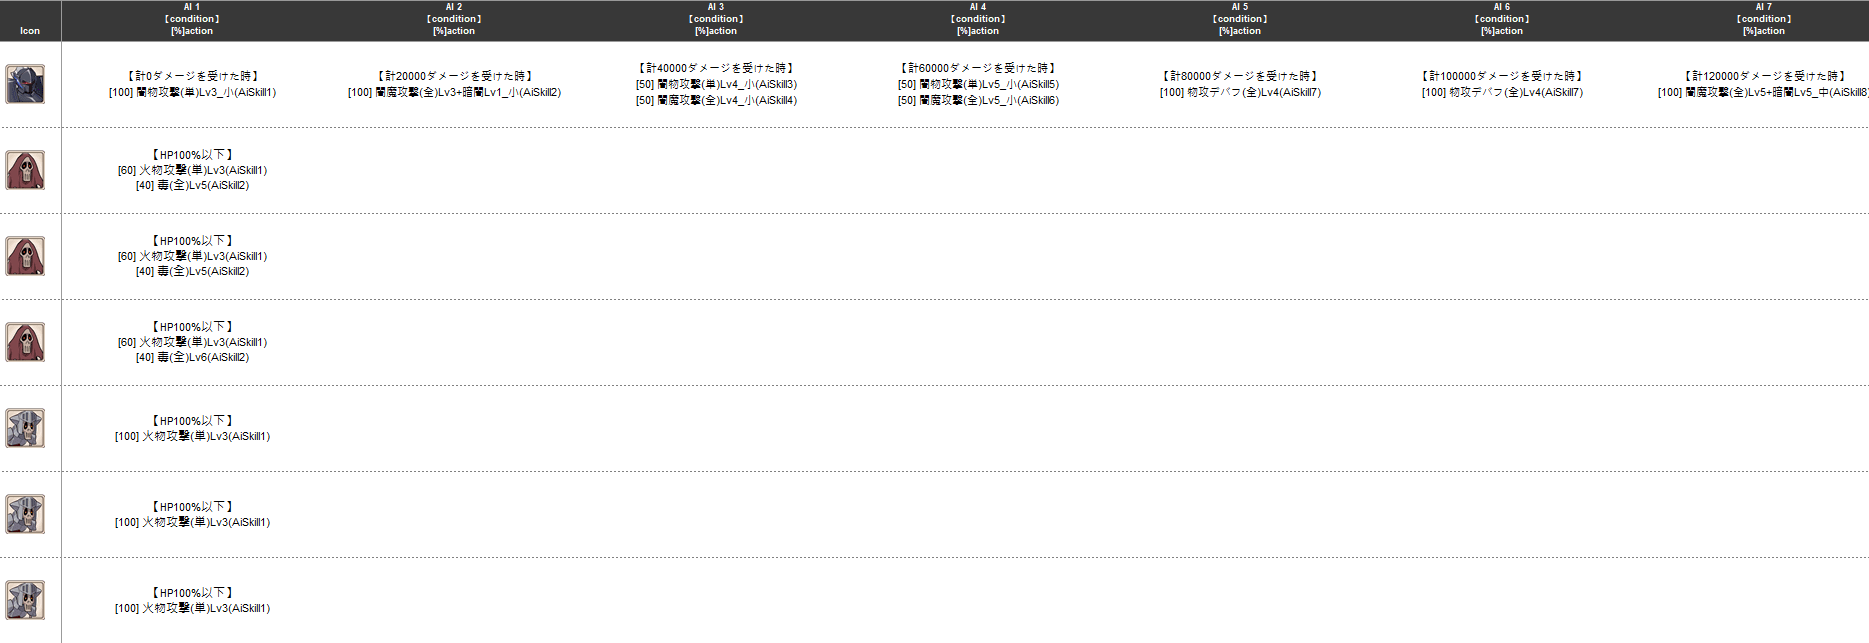Viewport: 1869px width, 643px height.
Task: Select the AI 1 column header
Action: (x=191, y=19)
